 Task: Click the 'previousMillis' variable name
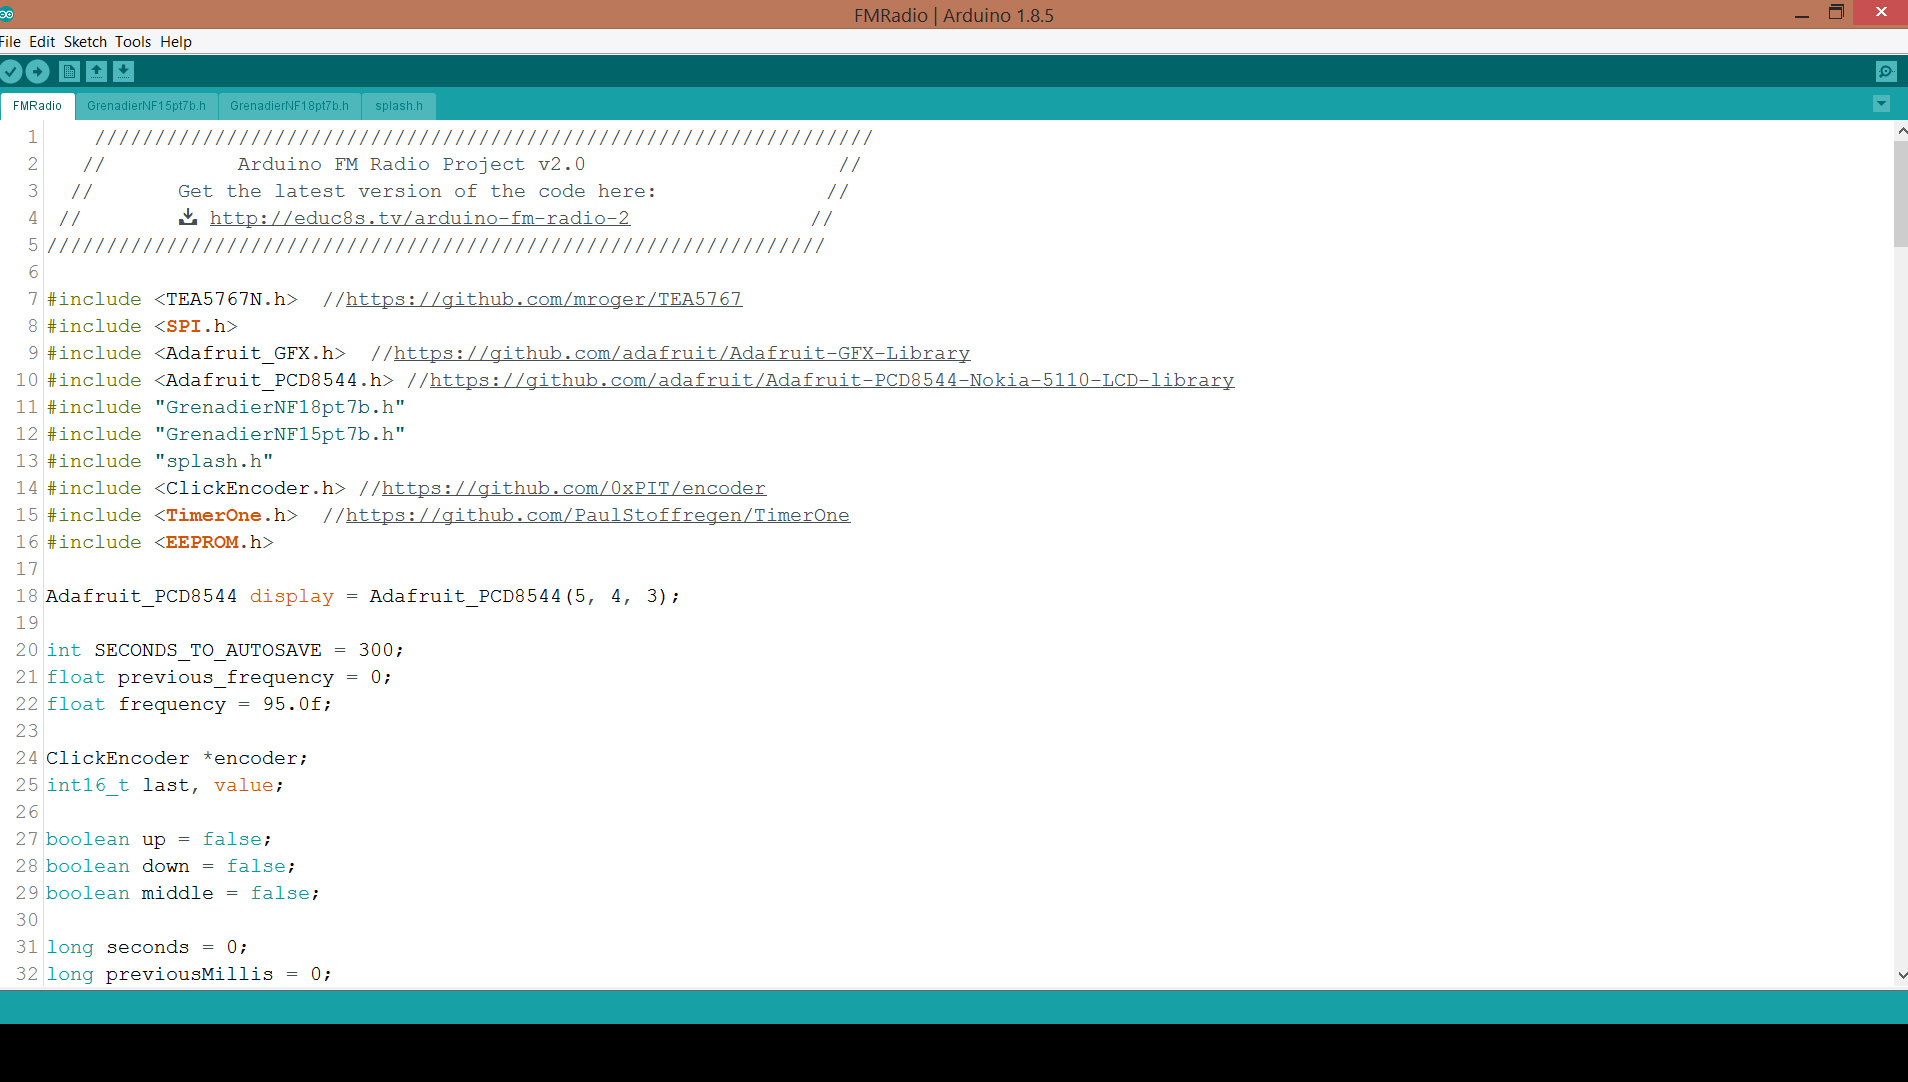pos(190,974)
